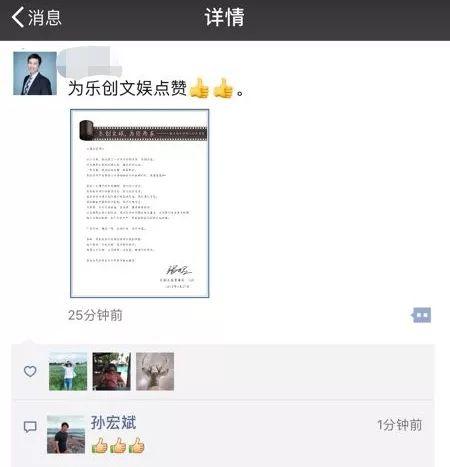Screen dimensions: 450x467
Task: Tap the 1分钟前 comment timestamp
Action: pyautogui.click(x=400, y=425)
